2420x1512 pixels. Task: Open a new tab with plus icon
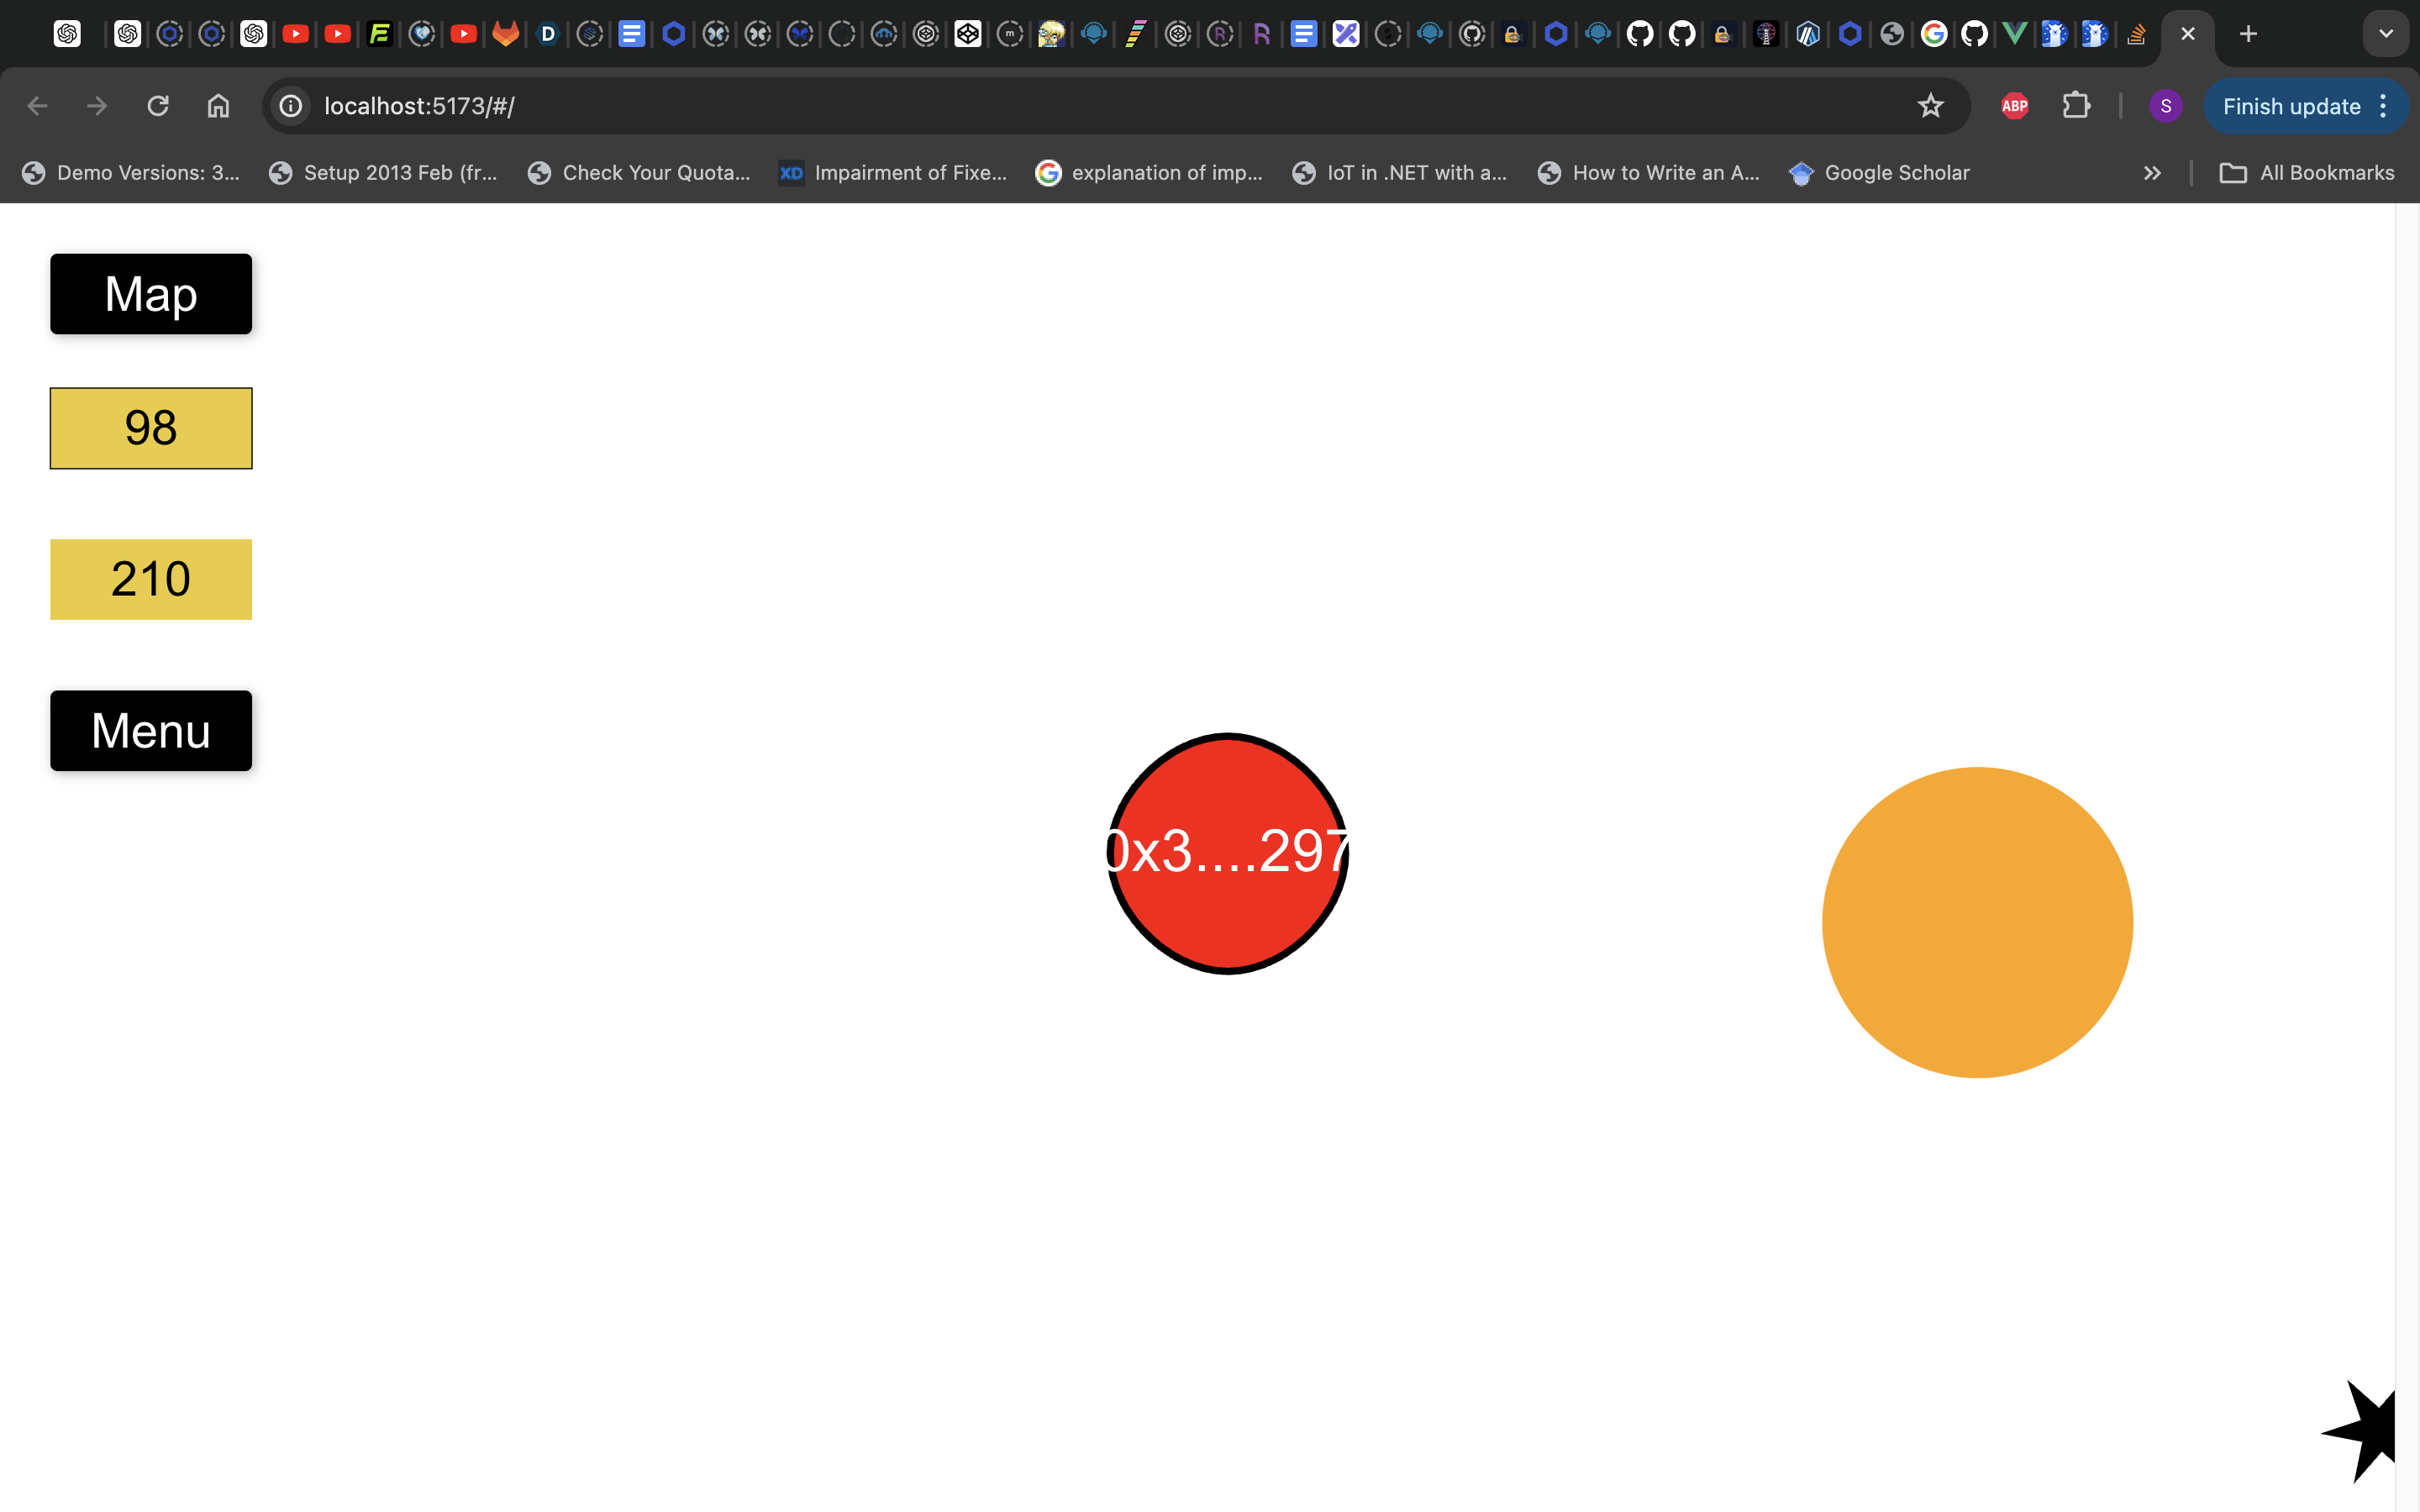pos(2248,34)
